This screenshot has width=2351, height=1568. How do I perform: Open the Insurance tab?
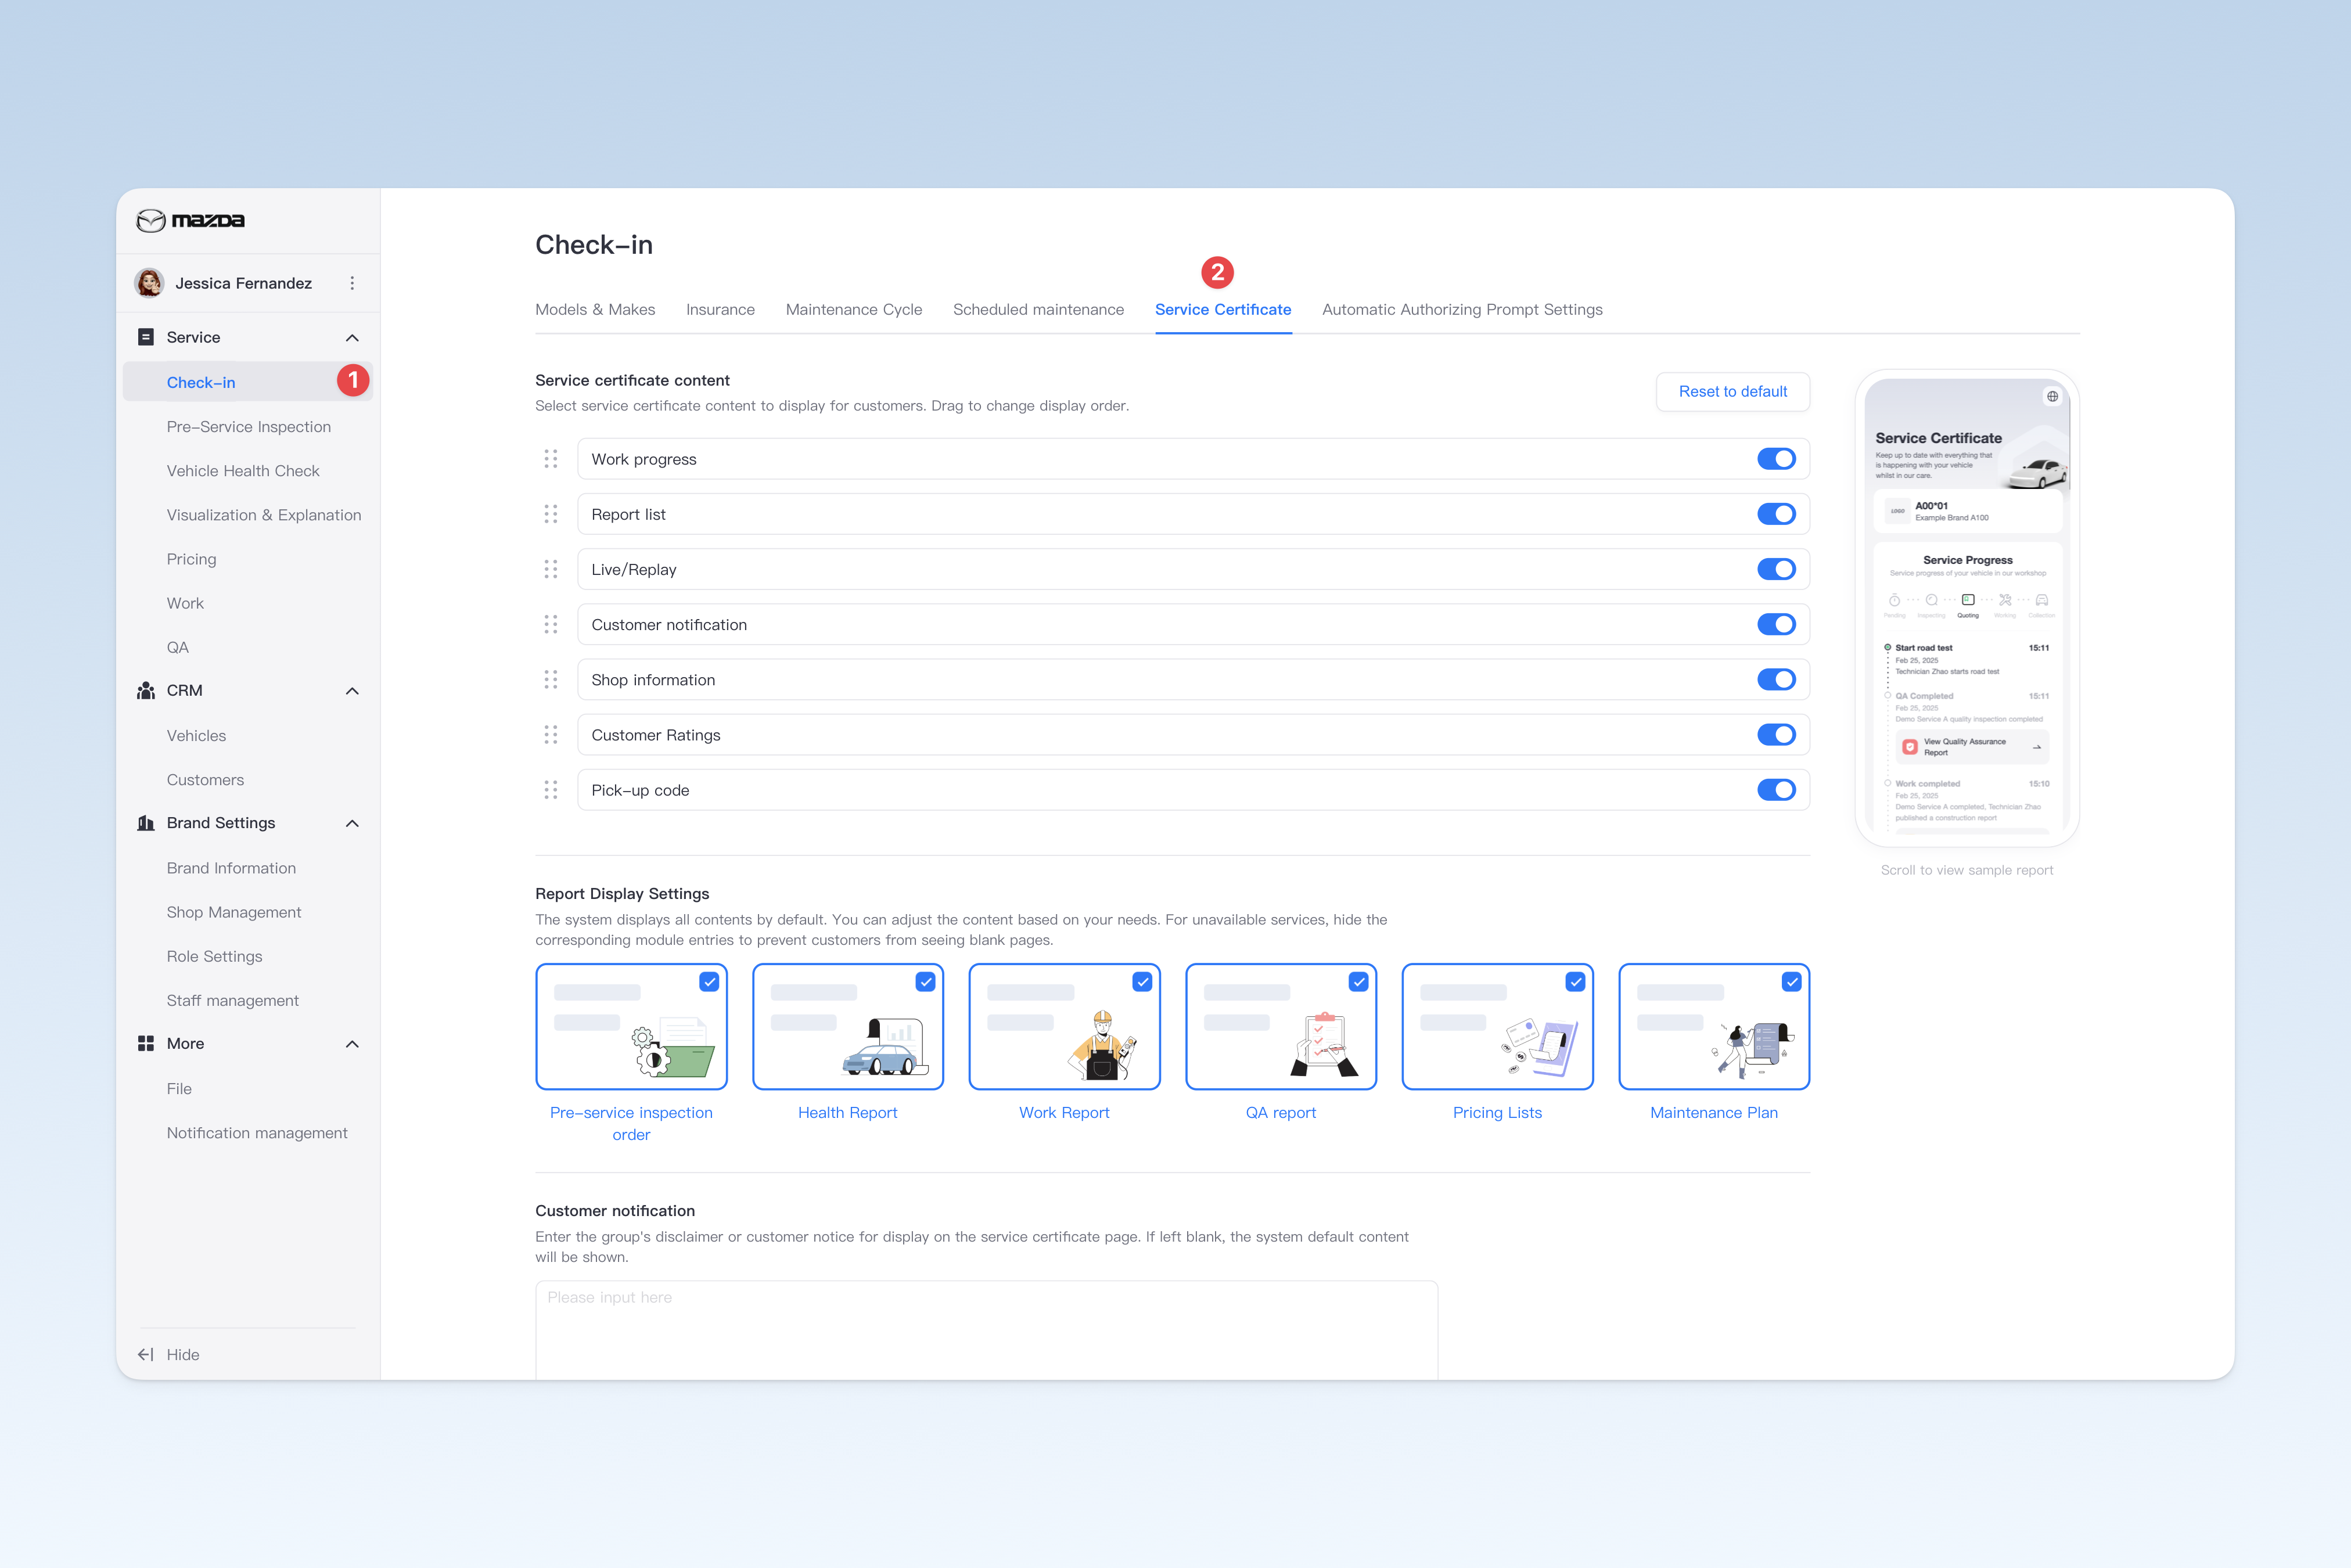[x=720, y=310]
